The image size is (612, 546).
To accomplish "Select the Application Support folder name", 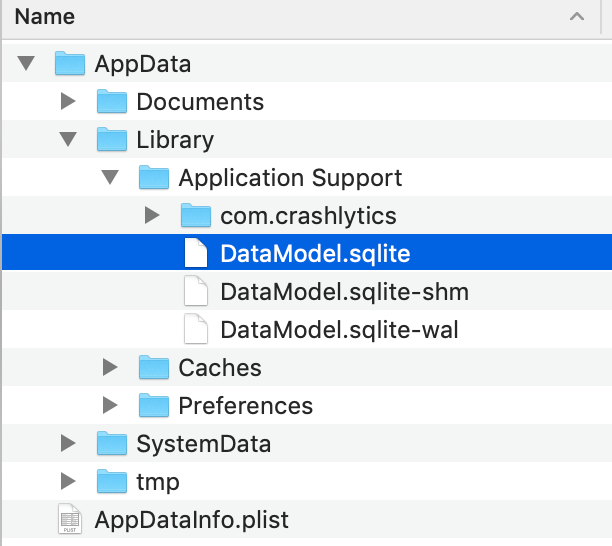I will coord(290,178).
